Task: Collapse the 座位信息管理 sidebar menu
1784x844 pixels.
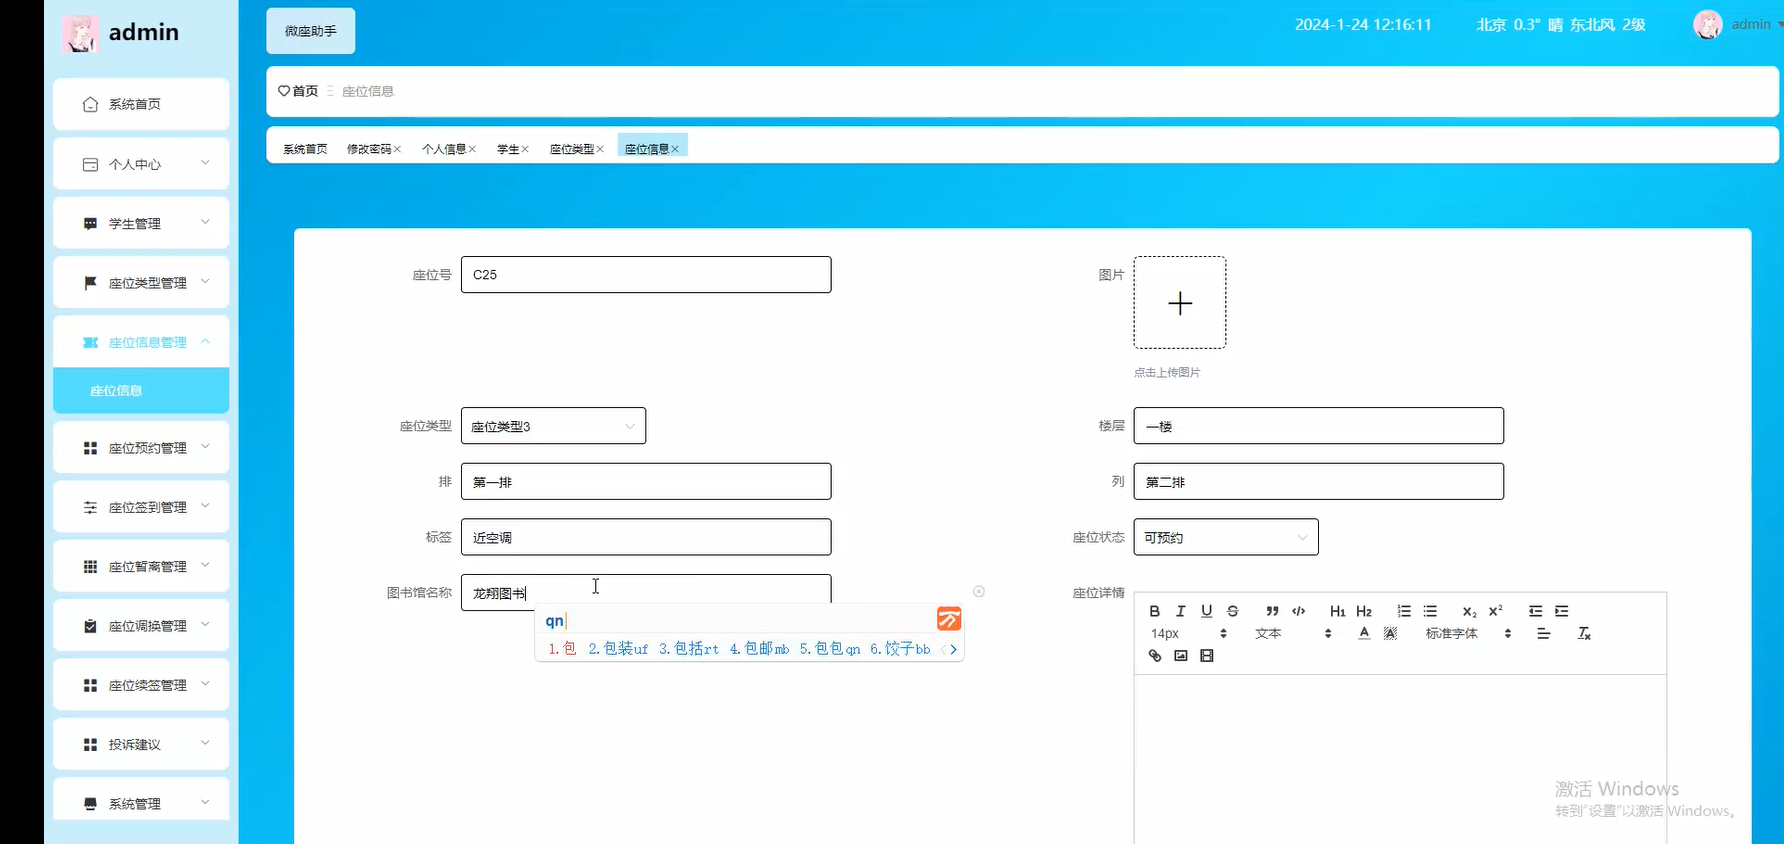Action: (x=141, y=342)
